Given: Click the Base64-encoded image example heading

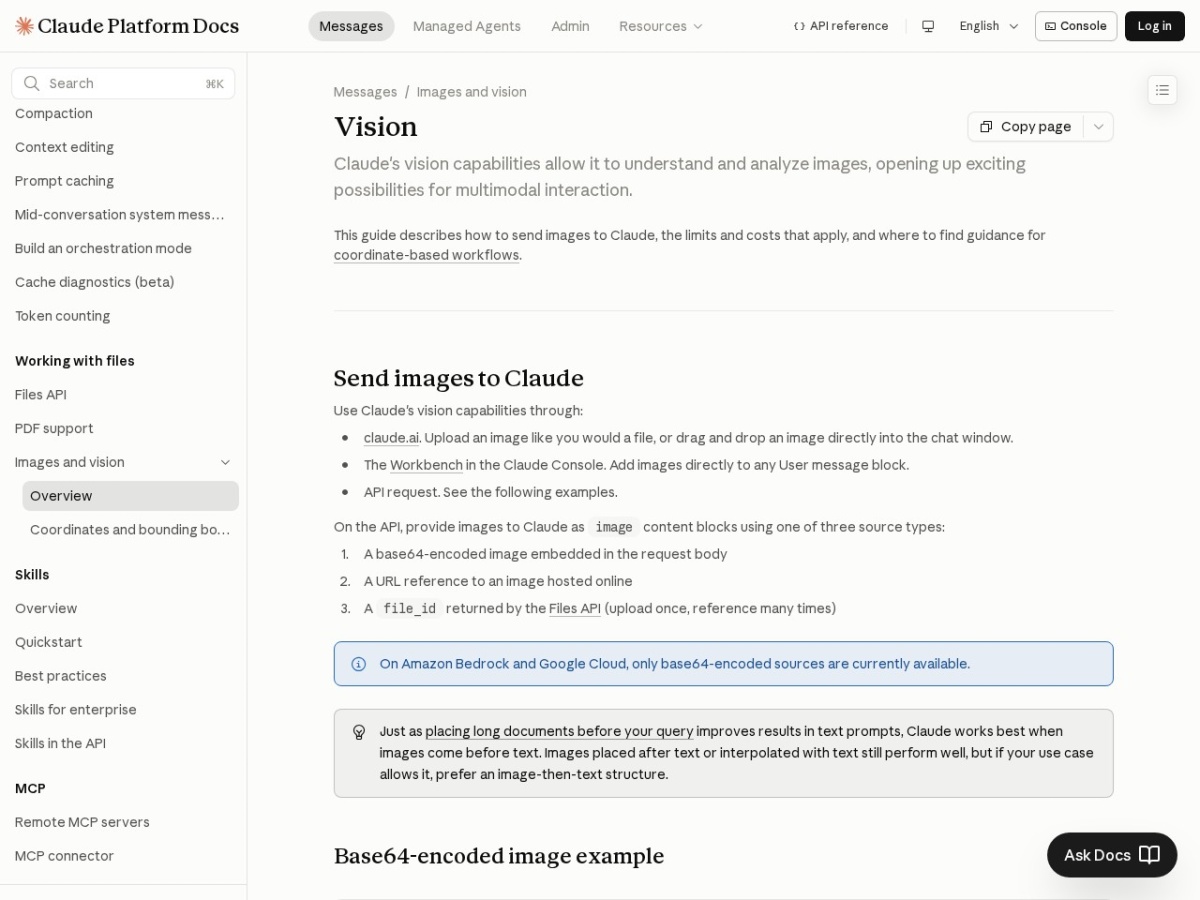Looking at the screenshot, I should click(x=499, y=856).
